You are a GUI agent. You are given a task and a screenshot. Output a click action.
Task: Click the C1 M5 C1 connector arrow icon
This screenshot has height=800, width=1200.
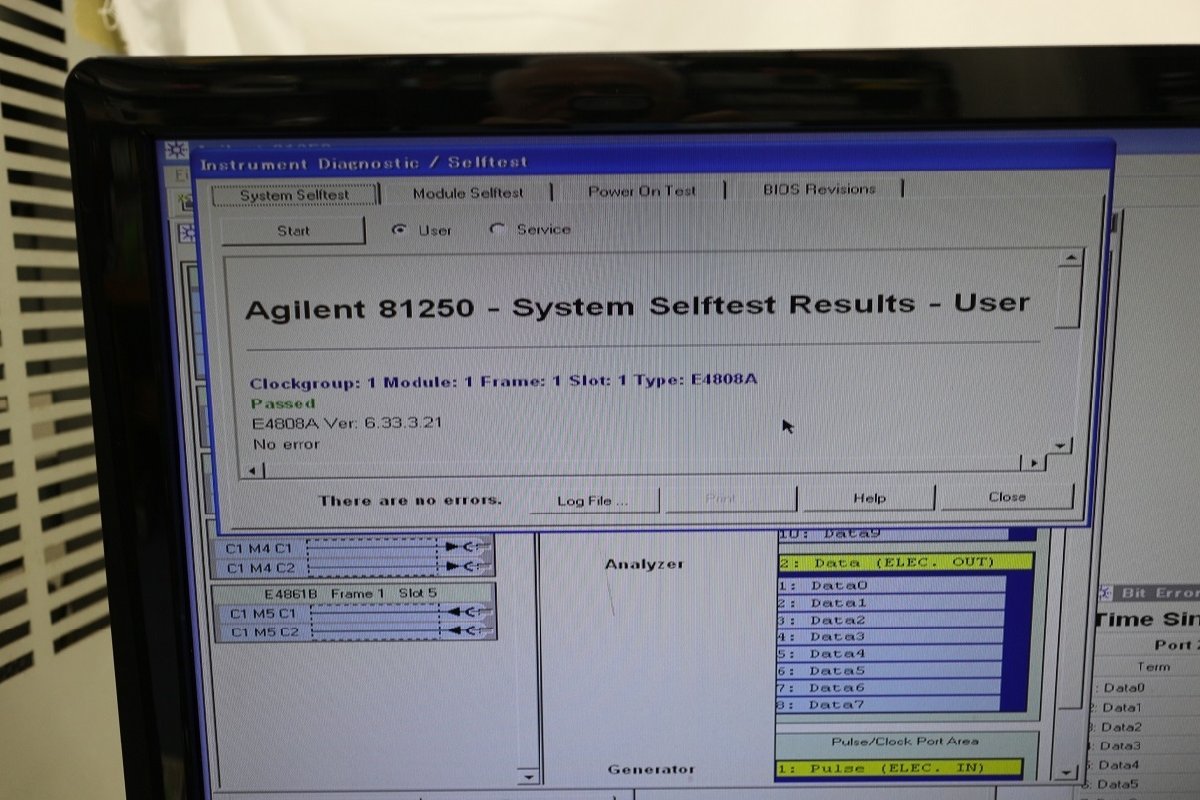click(x=467, y=612)
